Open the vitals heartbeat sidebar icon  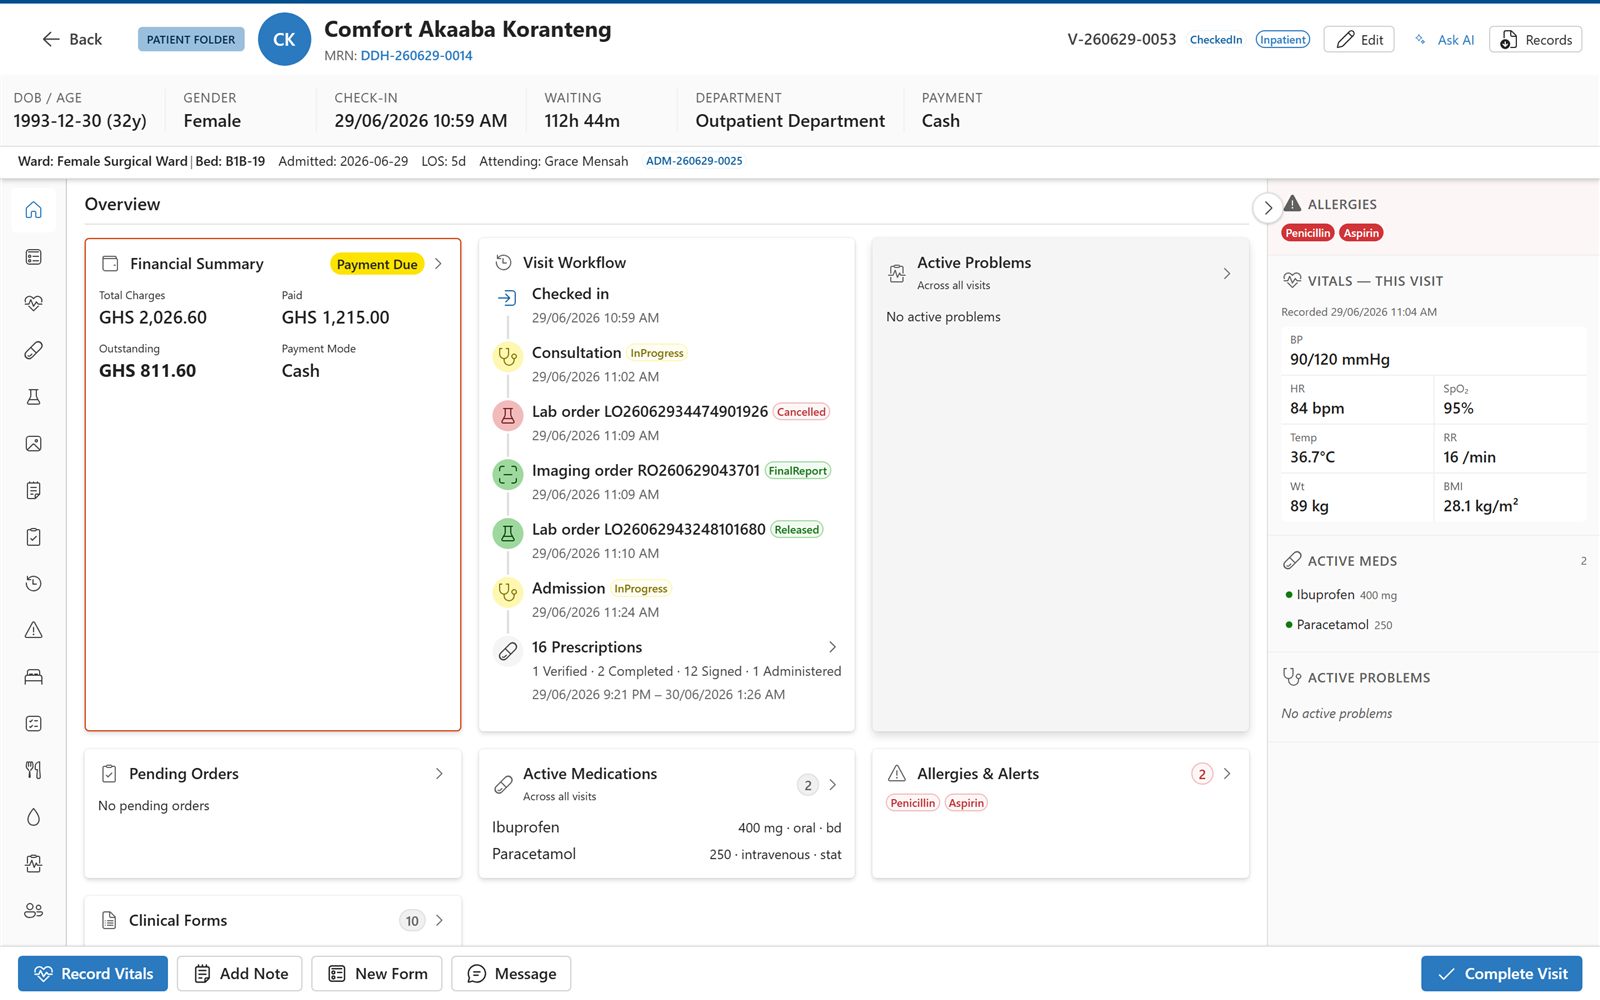(33, 303)
